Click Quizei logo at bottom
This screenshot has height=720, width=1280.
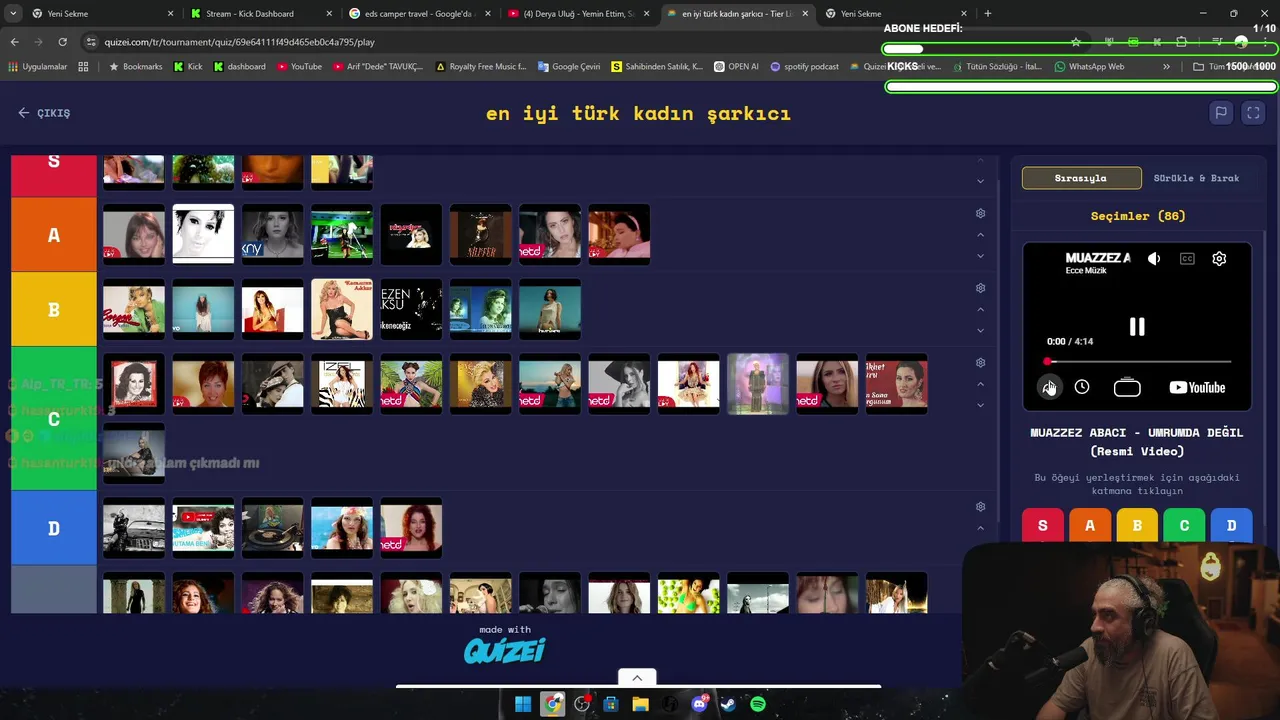tap(504, 651)
